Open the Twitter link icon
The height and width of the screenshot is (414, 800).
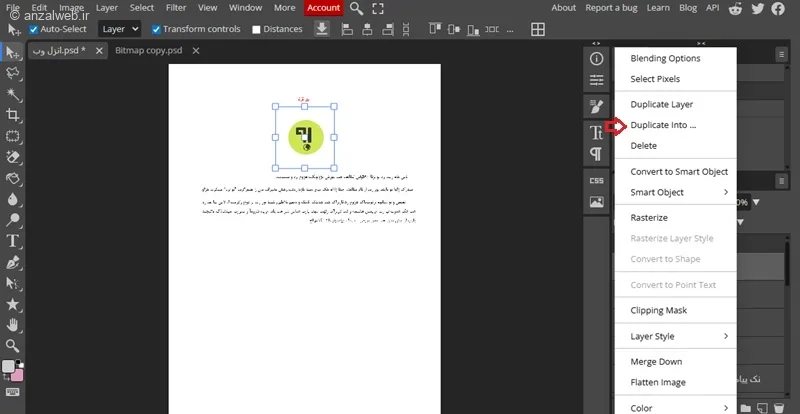pos(757,8)
